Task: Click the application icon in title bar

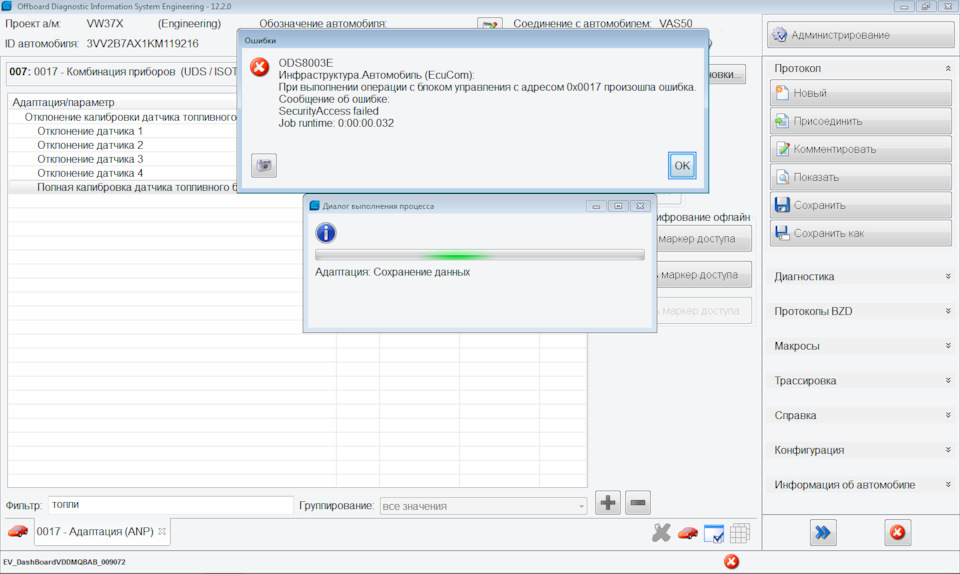Action: click(7, 6)
